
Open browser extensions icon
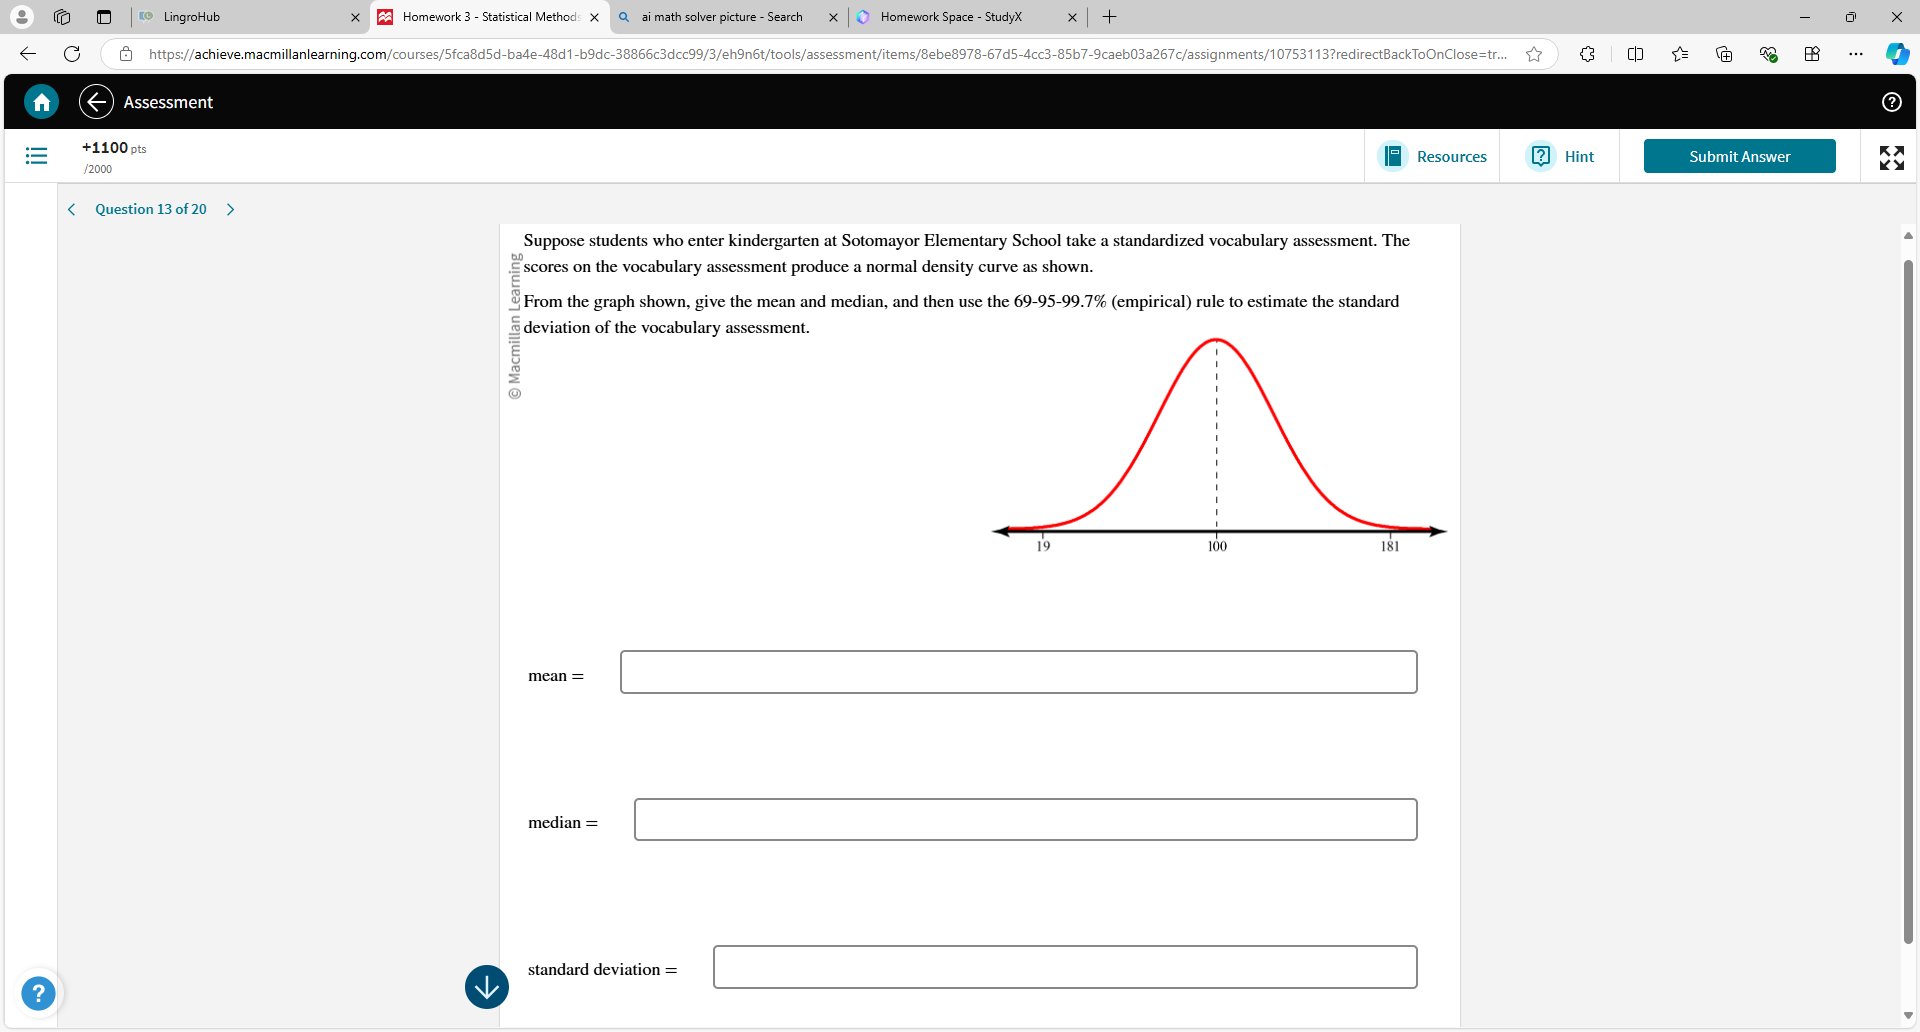coord(1587,54)
